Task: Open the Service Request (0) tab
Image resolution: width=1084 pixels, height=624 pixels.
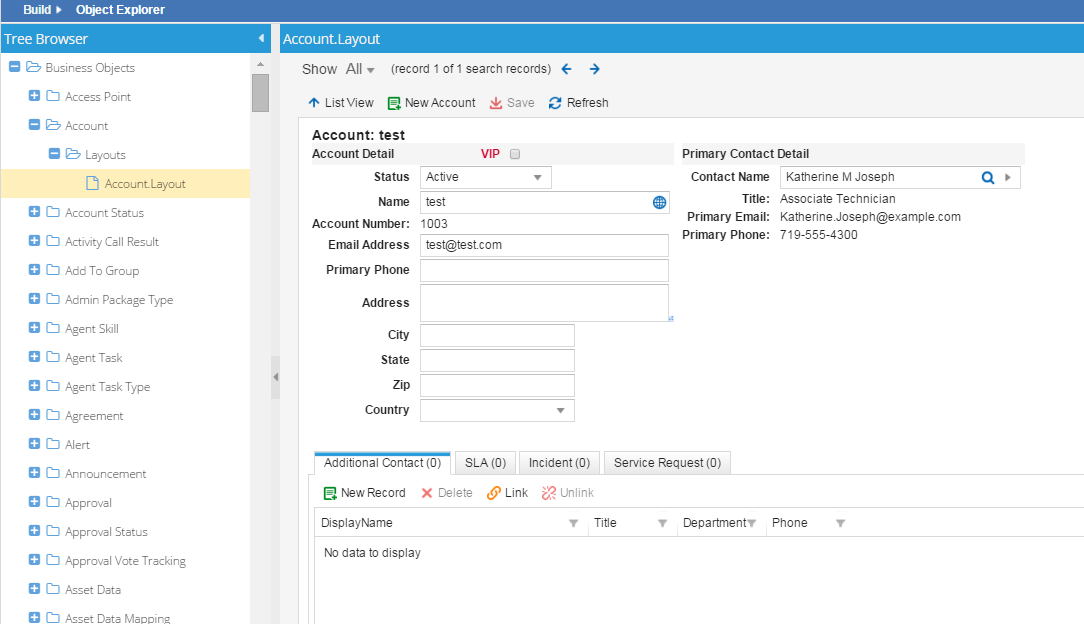Action: 667,463
